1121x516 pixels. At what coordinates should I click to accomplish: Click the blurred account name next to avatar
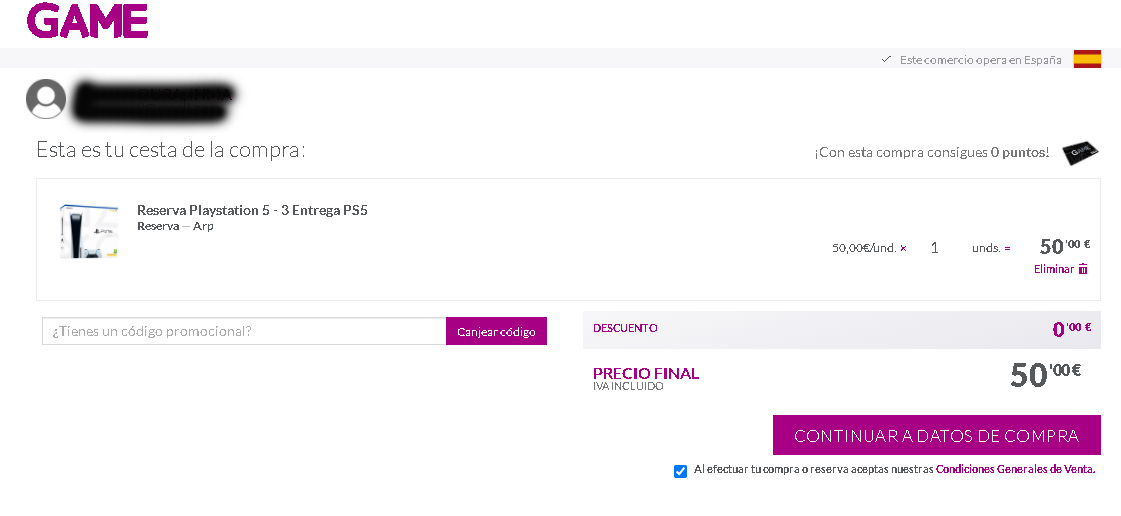point(154,100)
